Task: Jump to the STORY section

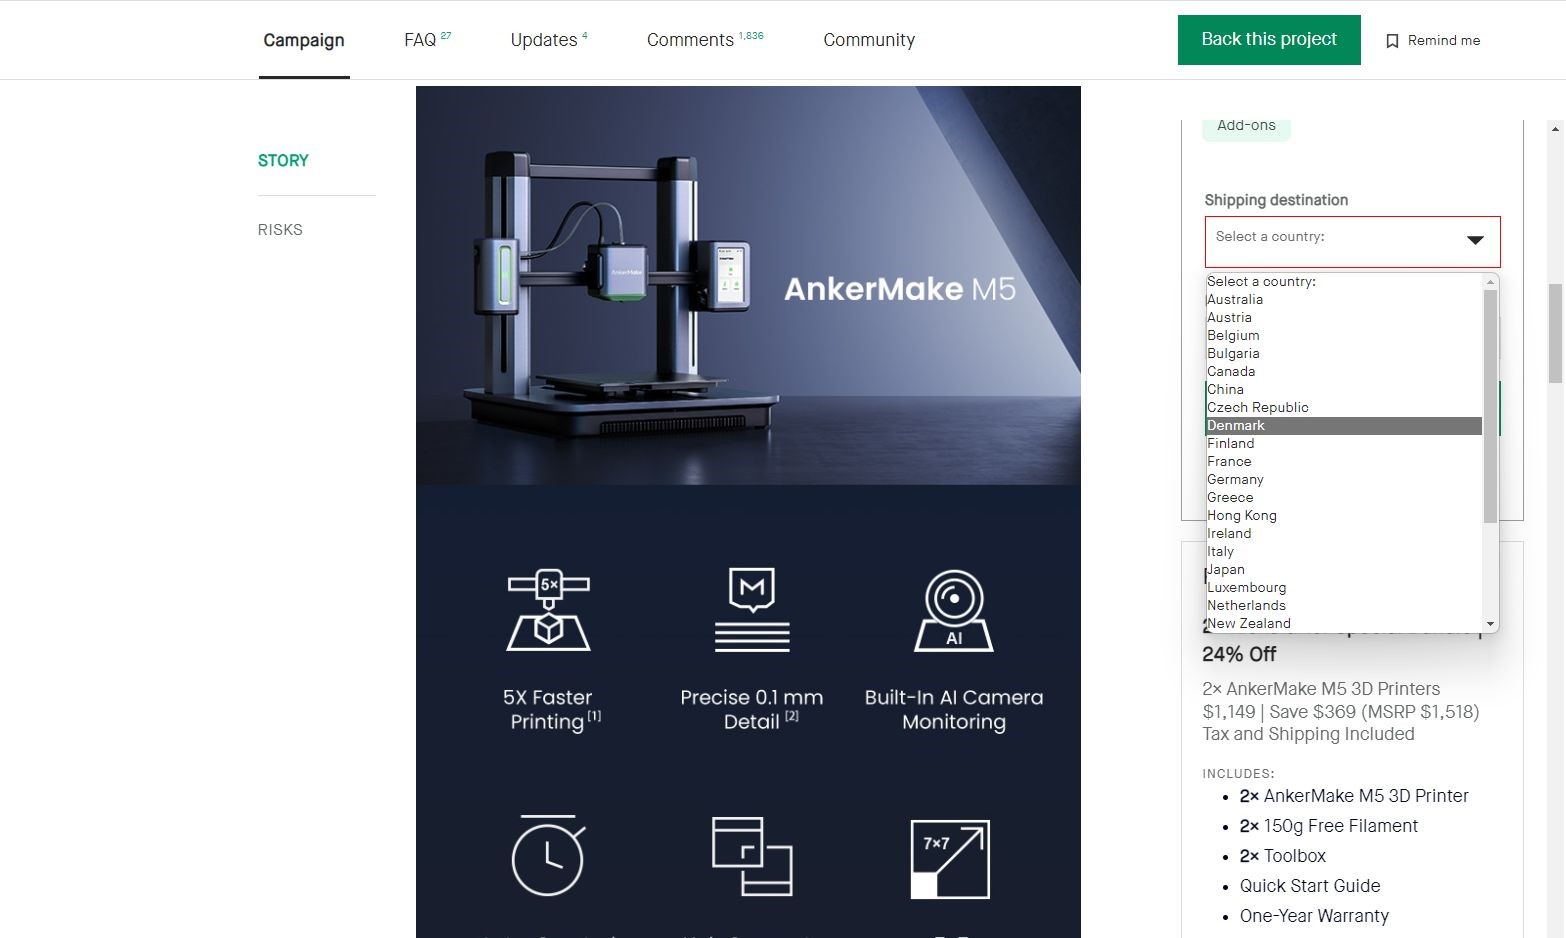Action: pos(283,161)
